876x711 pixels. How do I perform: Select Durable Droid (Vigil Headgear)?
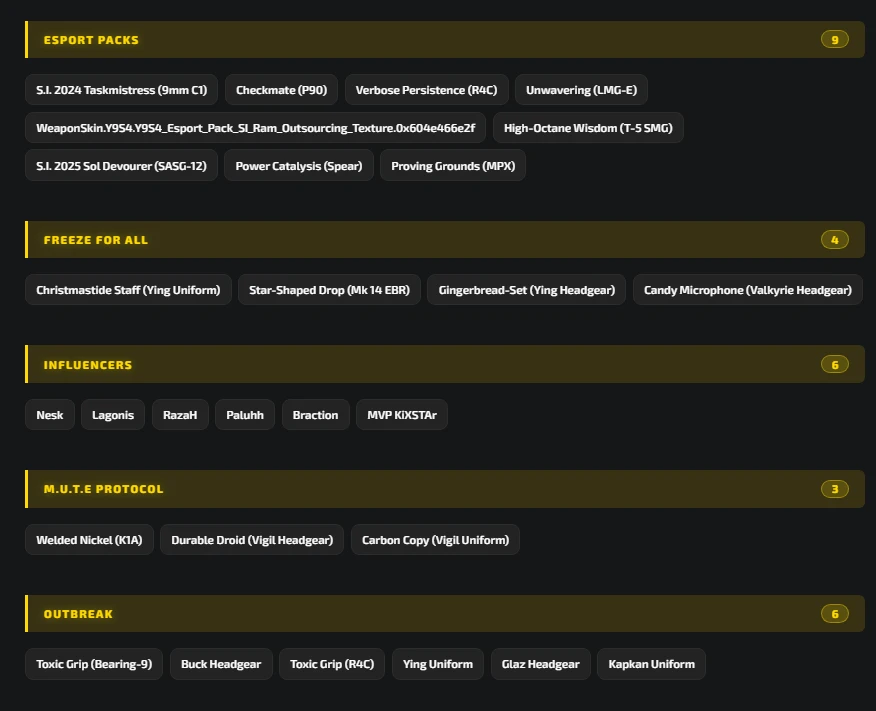(x=252, y=540)
